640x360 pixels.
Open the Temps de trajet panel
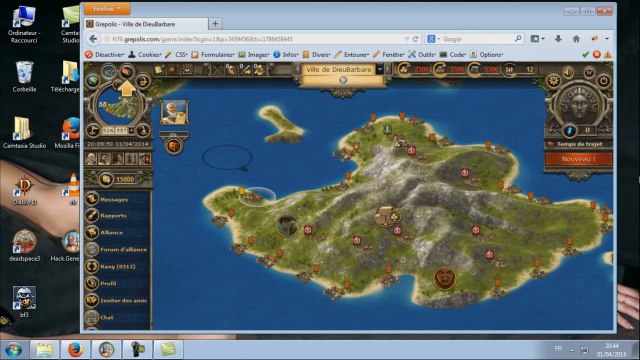579,144
